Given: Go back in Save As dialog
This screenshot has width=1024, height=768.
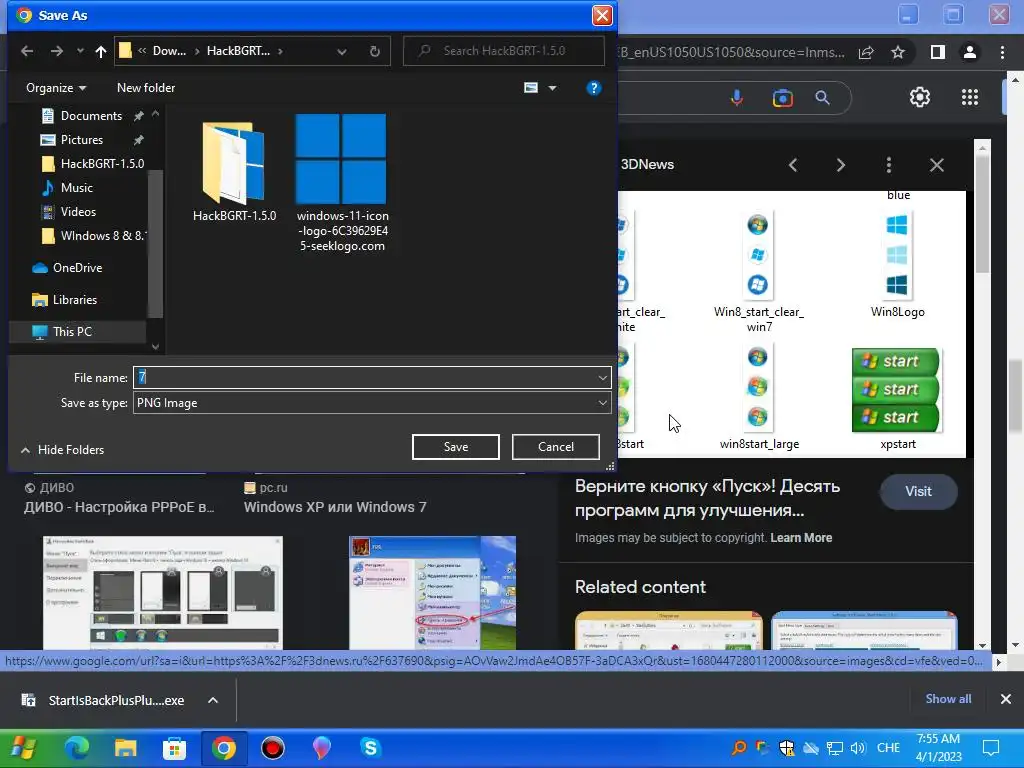Looking at the screenshot, I should [x=27, y=51].
